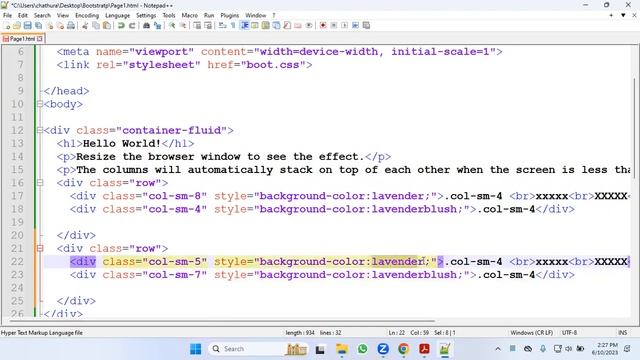Click the Cut scissors icon
The width and height of the screenshot is (640, 360).
tap(85, 25)
